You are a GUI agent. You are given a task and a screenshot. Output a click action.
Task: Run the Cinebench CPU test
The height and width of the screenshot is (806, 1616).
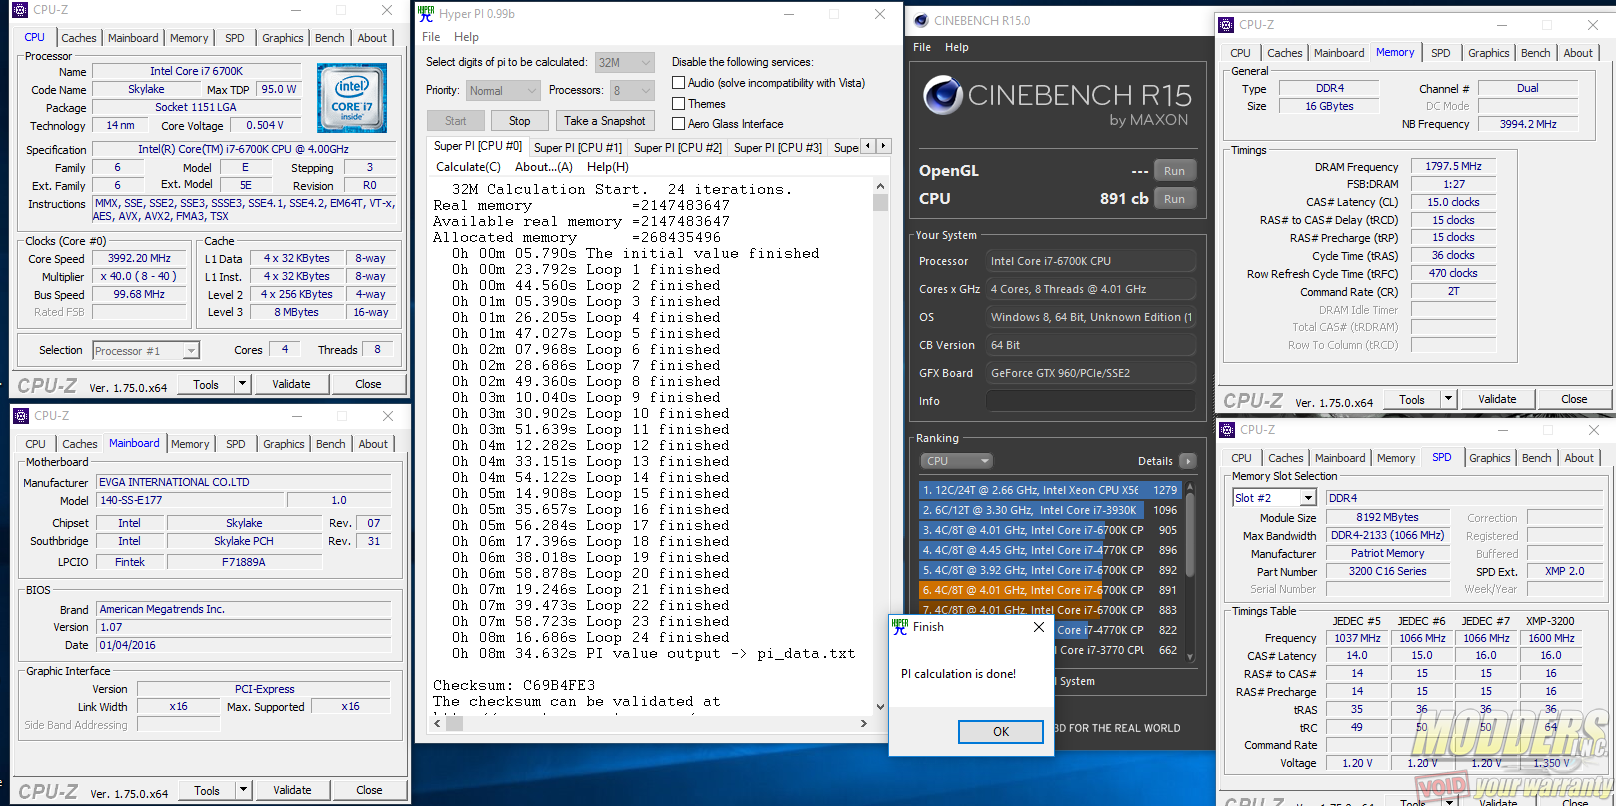point(1175,199)
